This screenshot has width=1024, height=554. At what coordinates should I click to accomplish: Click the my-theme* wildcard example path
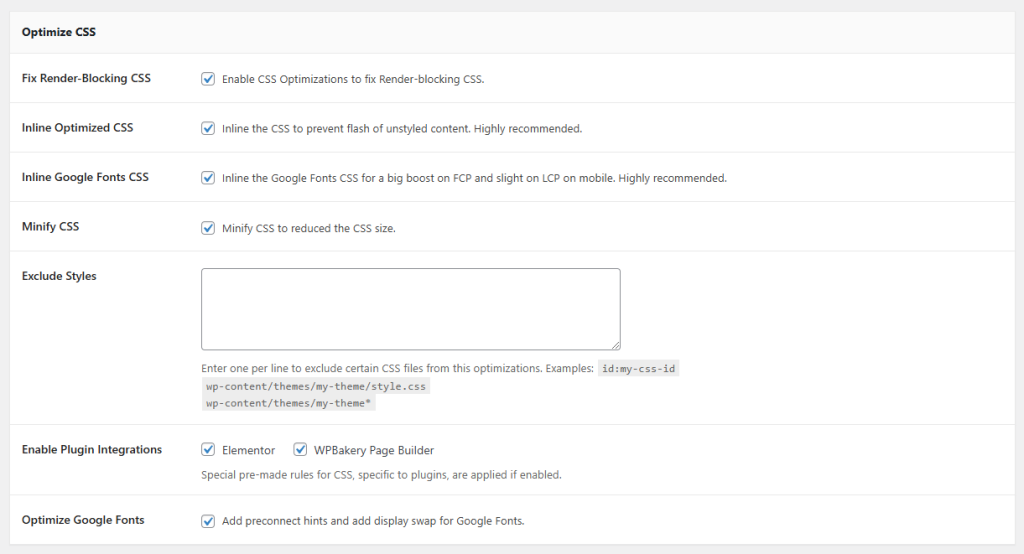coord(290,404)
